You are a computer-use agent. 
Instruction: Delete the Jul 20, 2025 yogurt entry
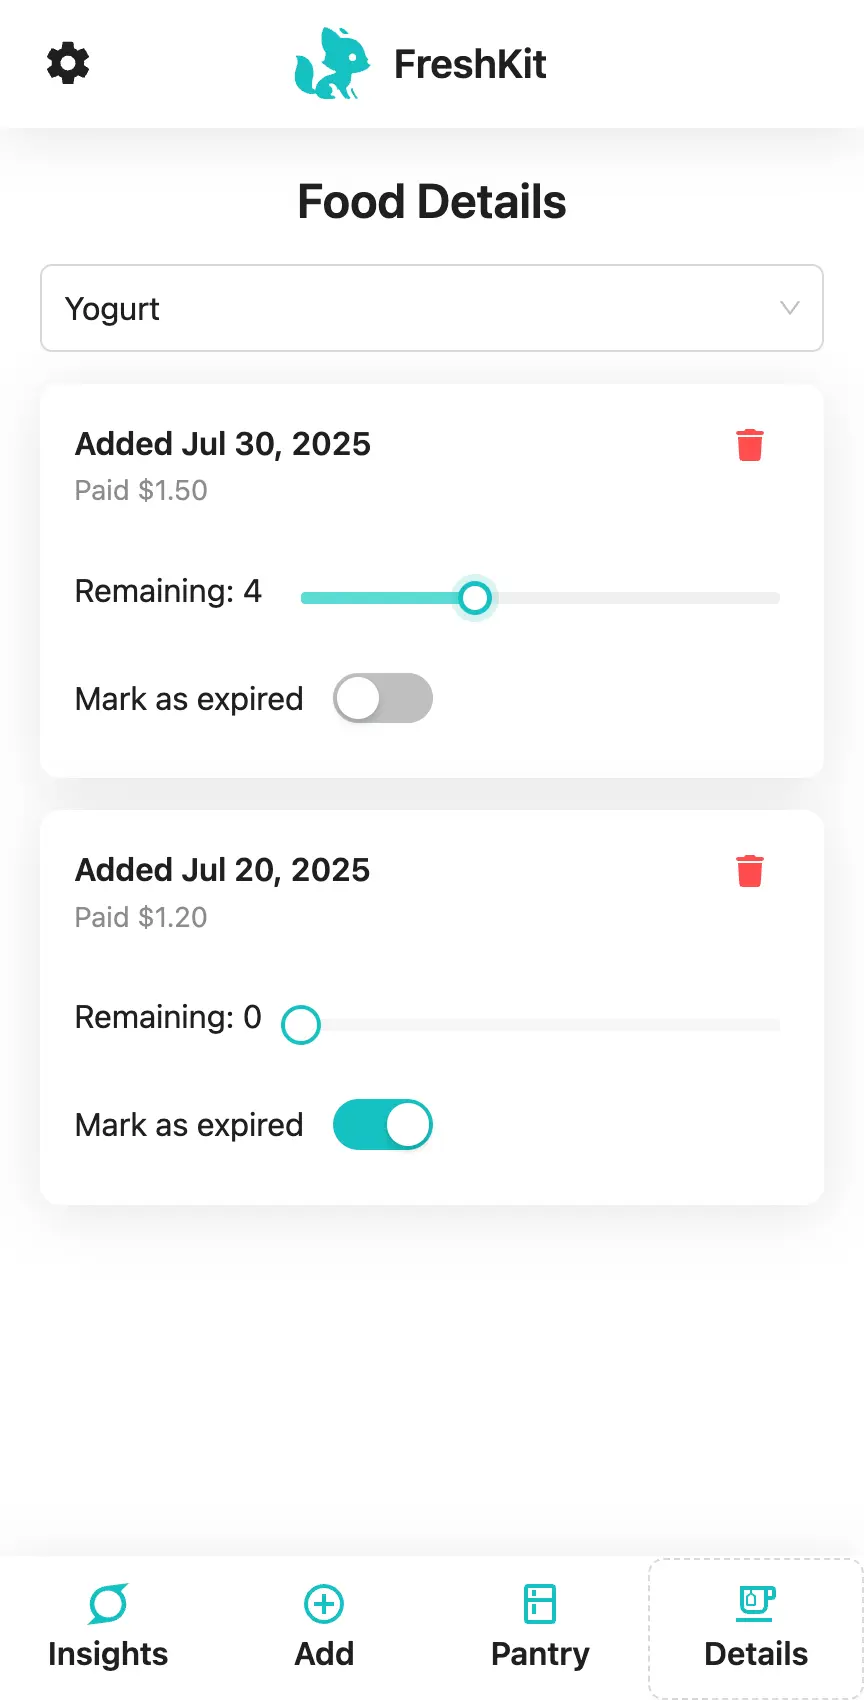click(750, 871)
